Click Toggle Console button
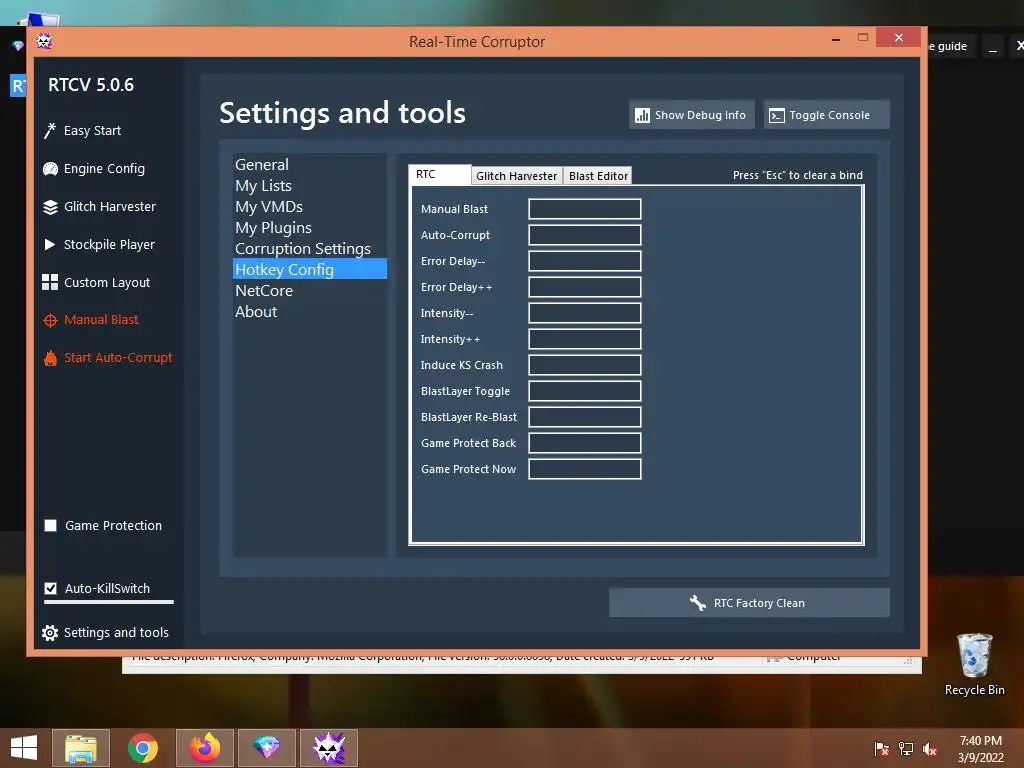The width and height of the screenshot is (1024, 768). point(826,115)
